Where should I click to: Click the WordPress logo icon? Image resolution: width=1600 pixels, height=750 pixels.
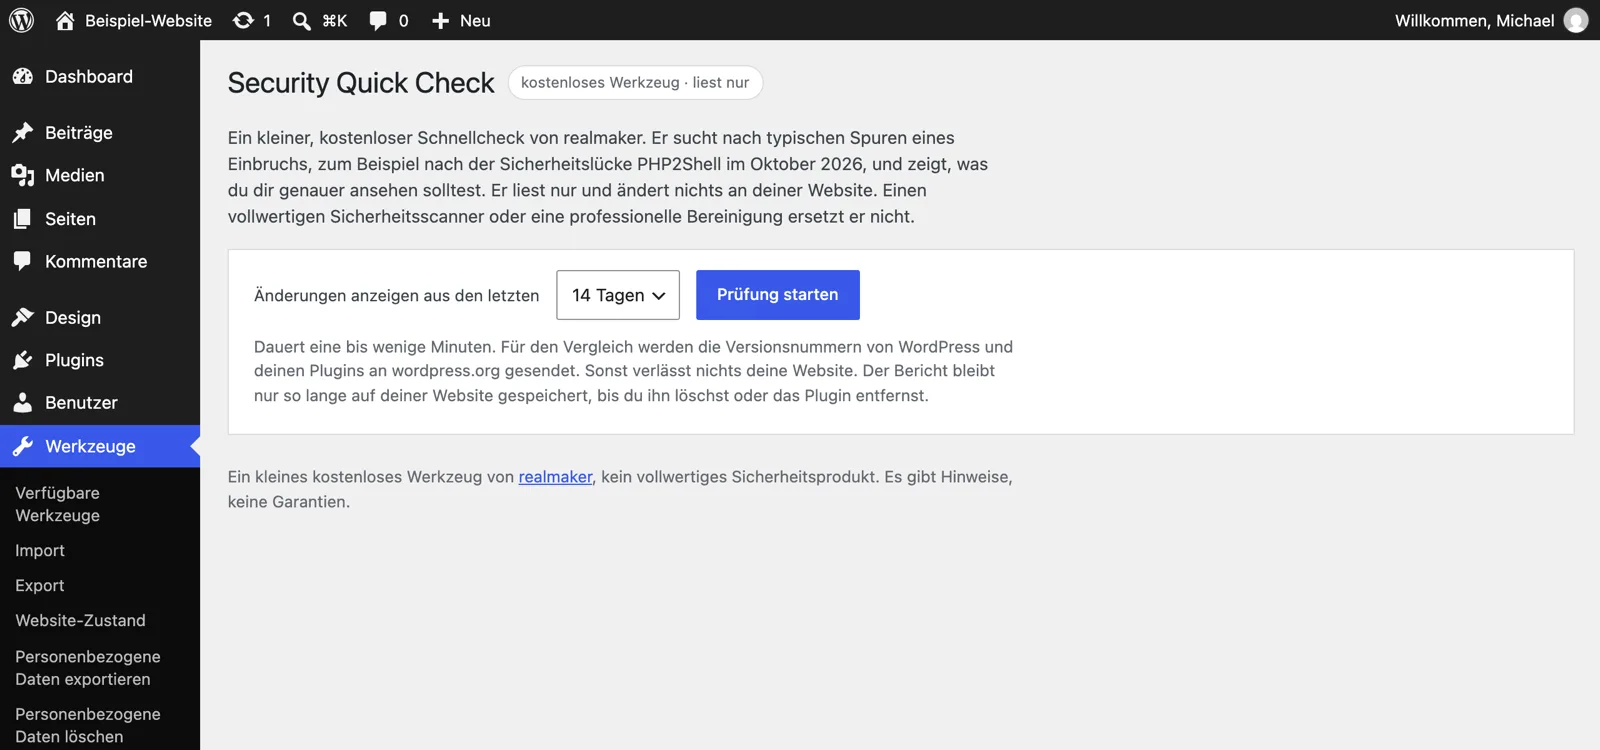[x=21, y=20]
